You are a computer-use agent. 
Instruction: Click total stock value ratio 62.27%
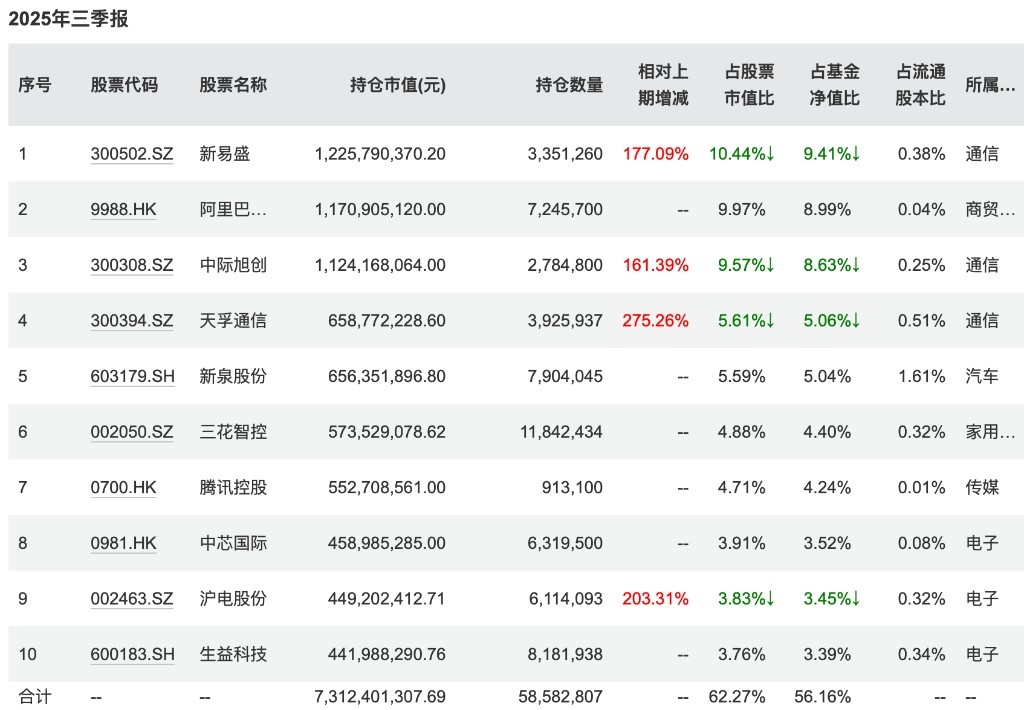point(737,697)
